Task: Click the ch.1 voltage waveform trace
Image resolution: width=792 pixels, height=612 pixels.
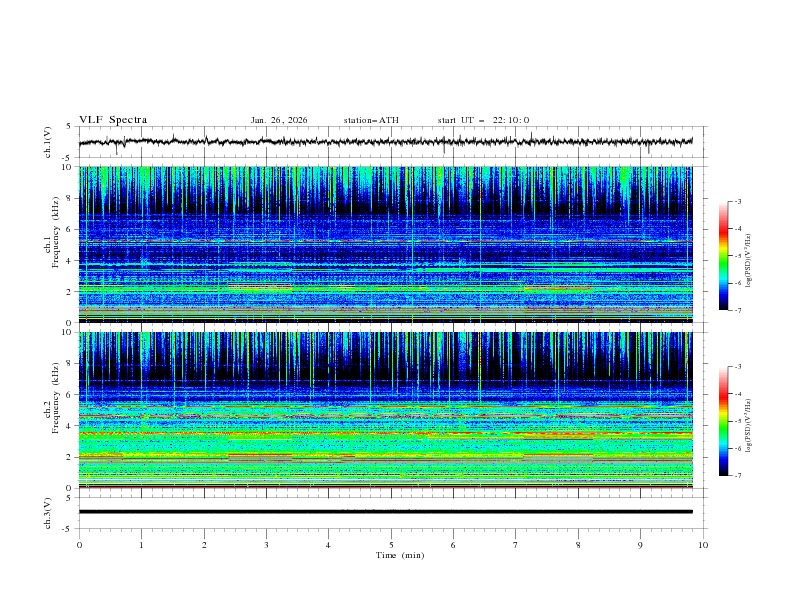Action: [x=385, y=142]
